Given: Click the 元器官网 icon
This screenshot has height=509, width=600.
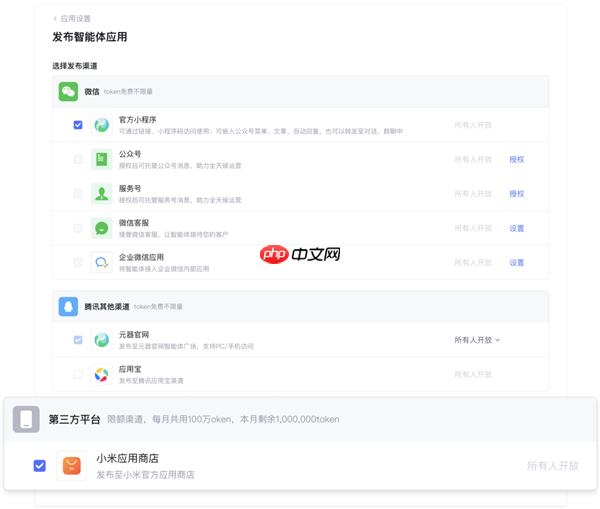Looking at the screenshot, I should [x=101, y=340].
